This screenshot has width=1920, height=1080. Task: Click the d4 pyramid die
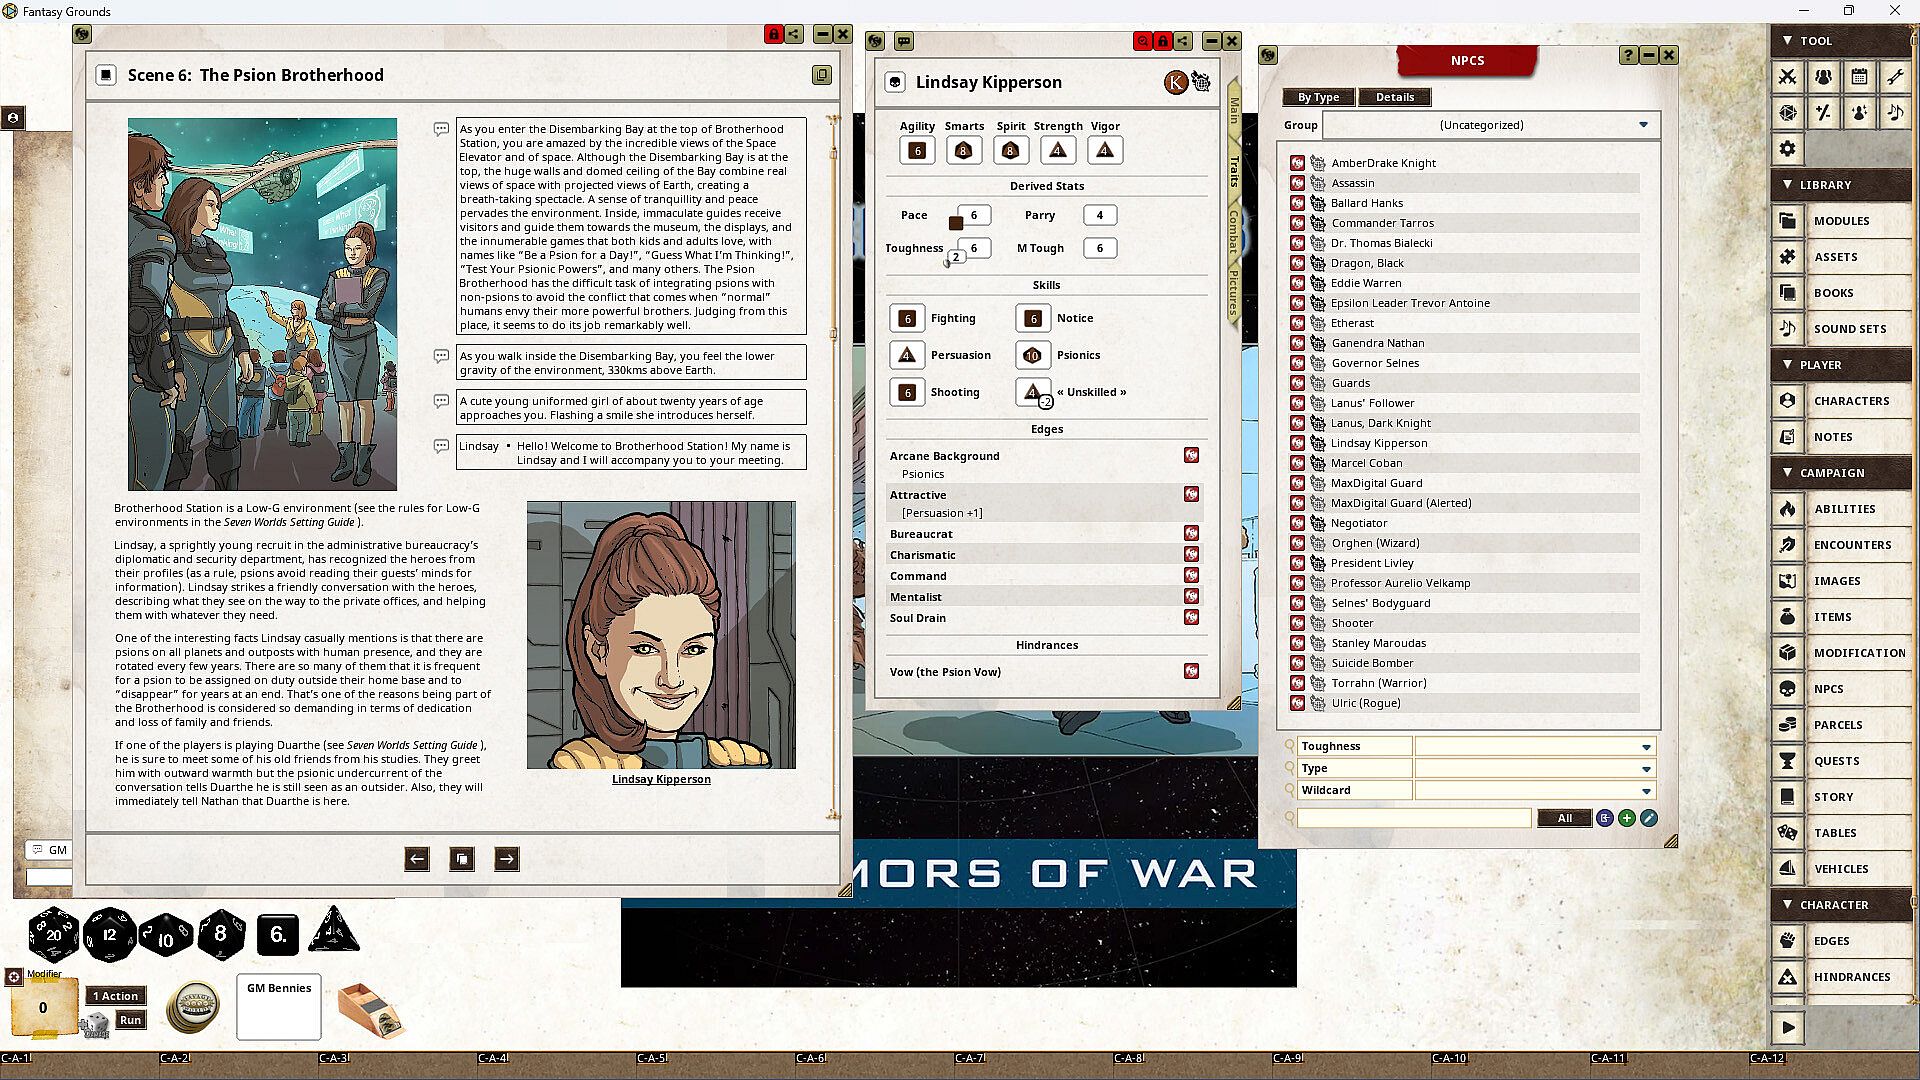pyautogui.click(x=333, y=932)
